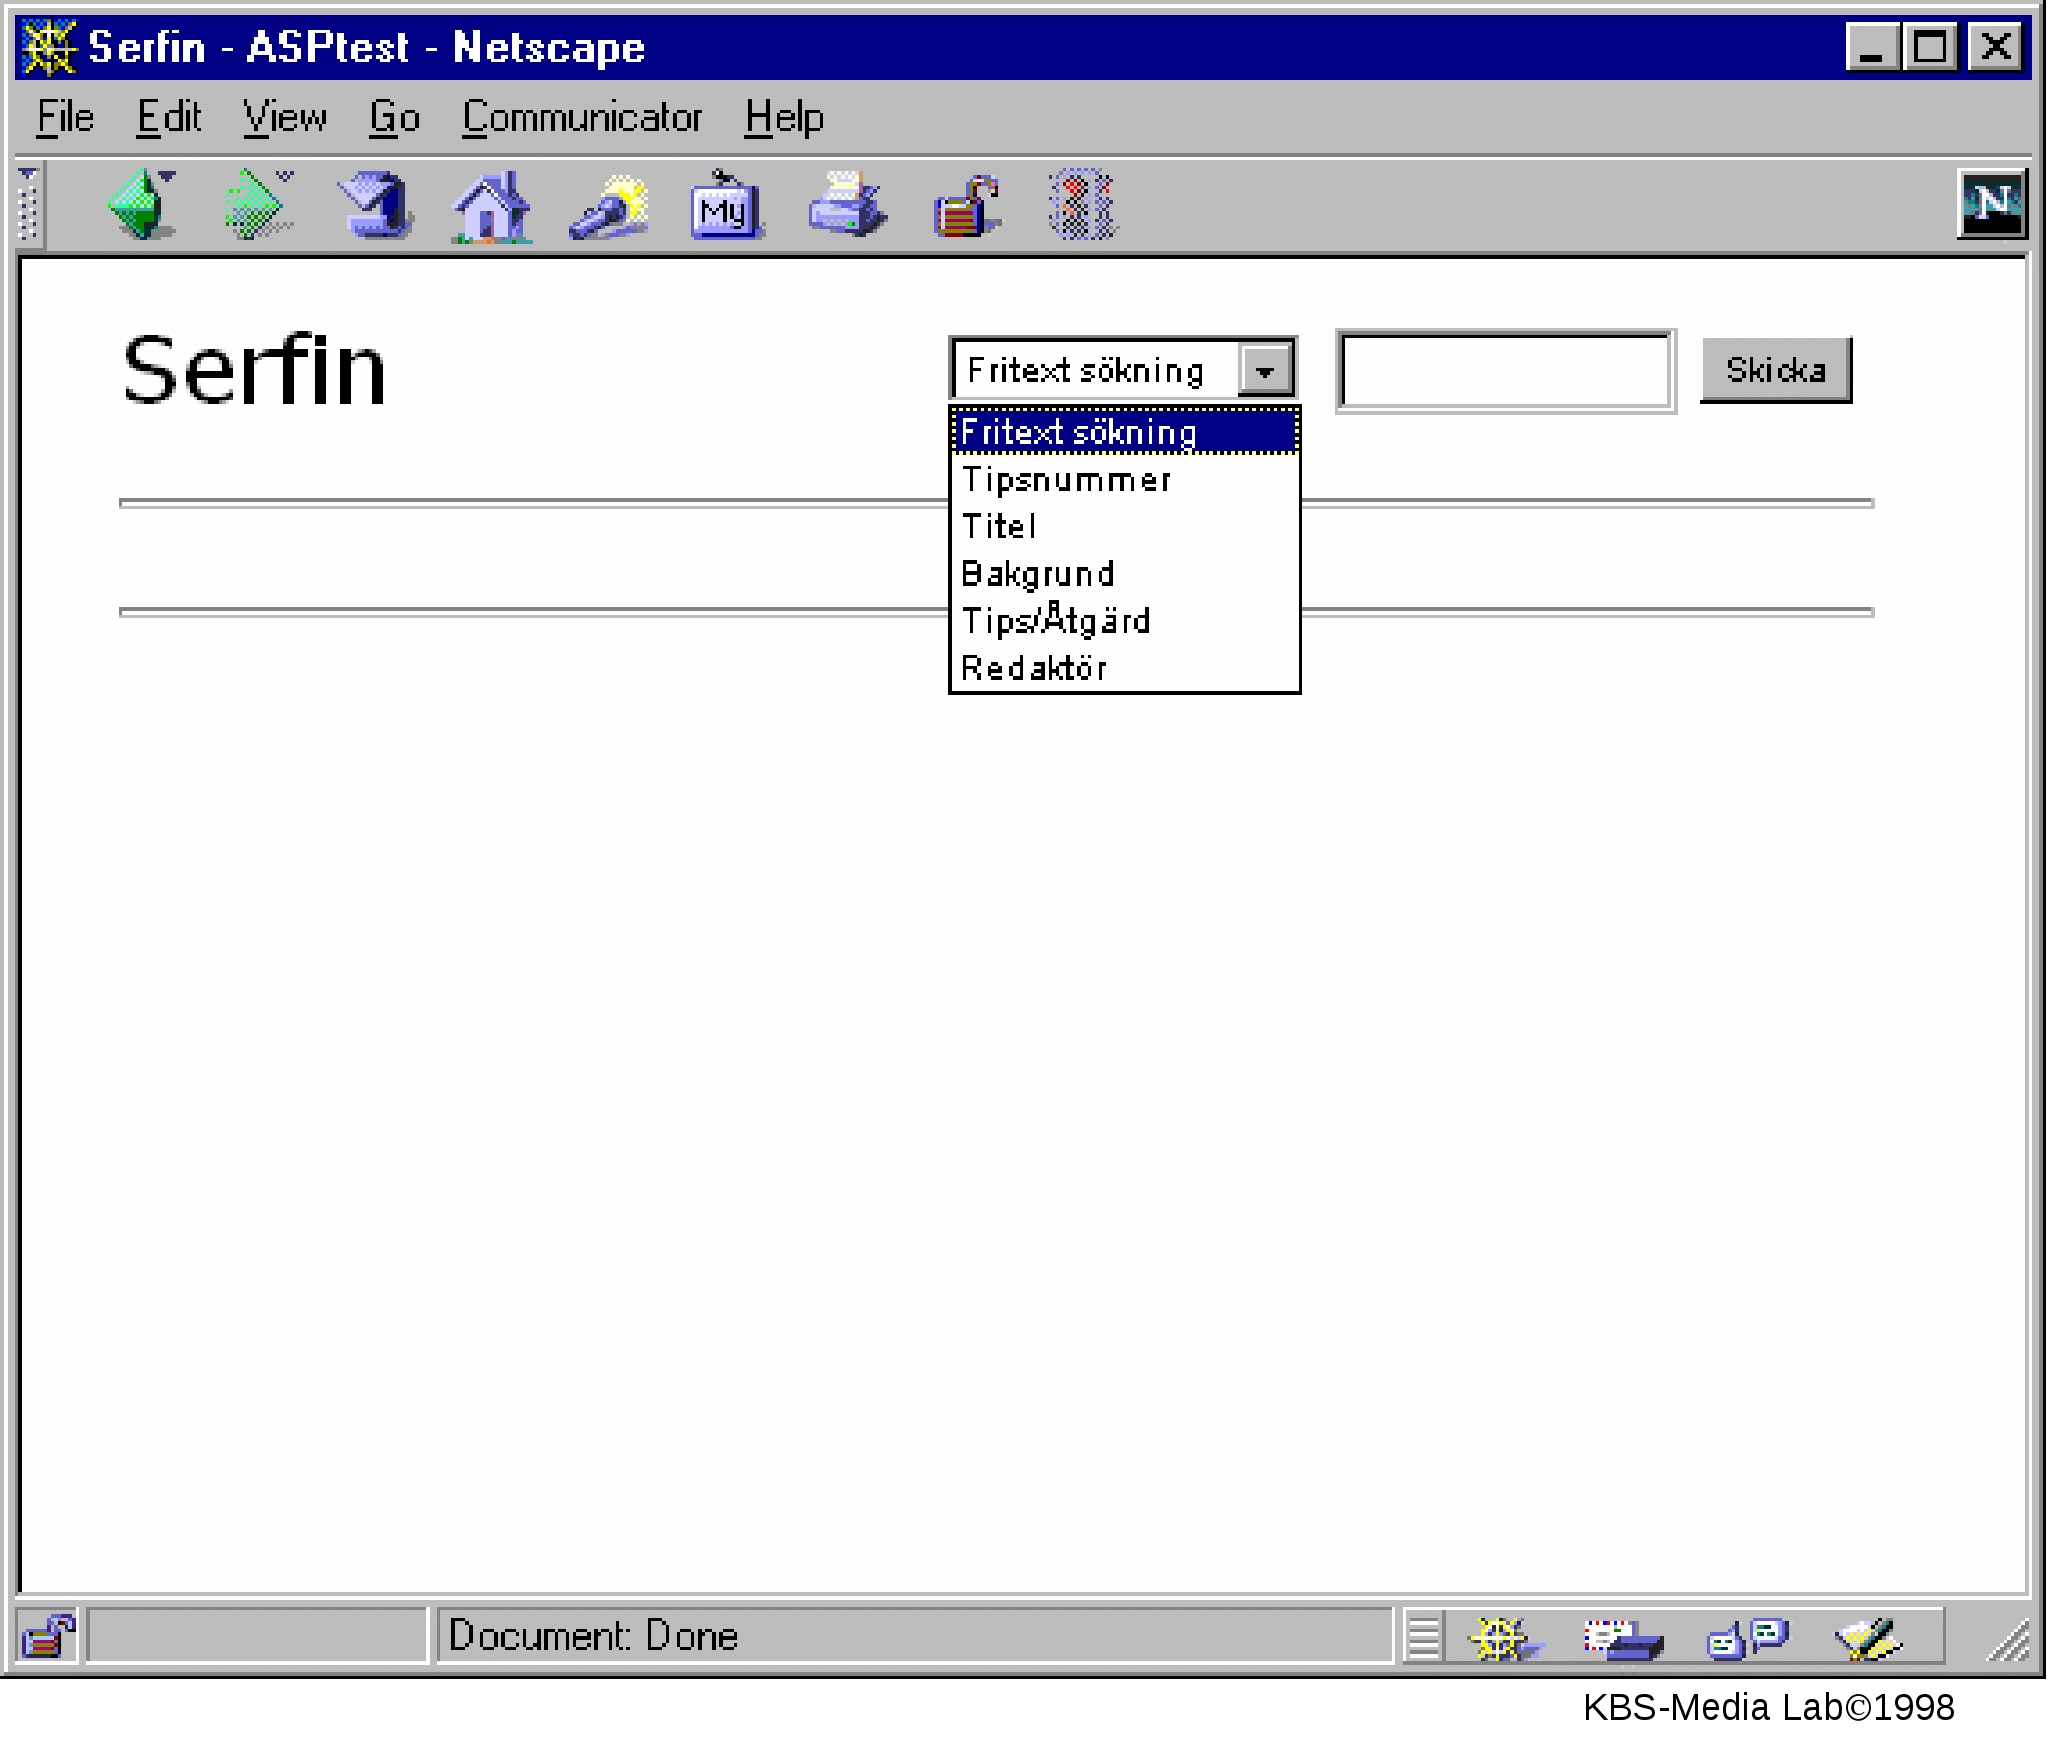Click the status bar security lock icon

point(48,1638)
